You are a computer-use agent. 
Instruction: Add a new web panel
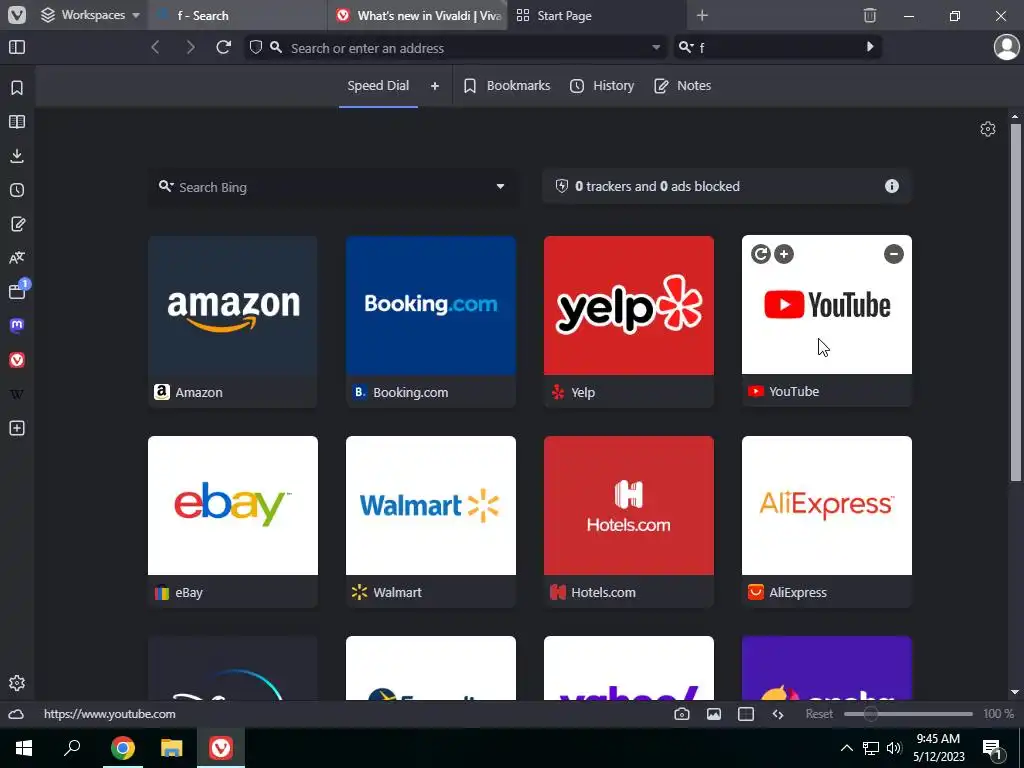coord(17,428)
